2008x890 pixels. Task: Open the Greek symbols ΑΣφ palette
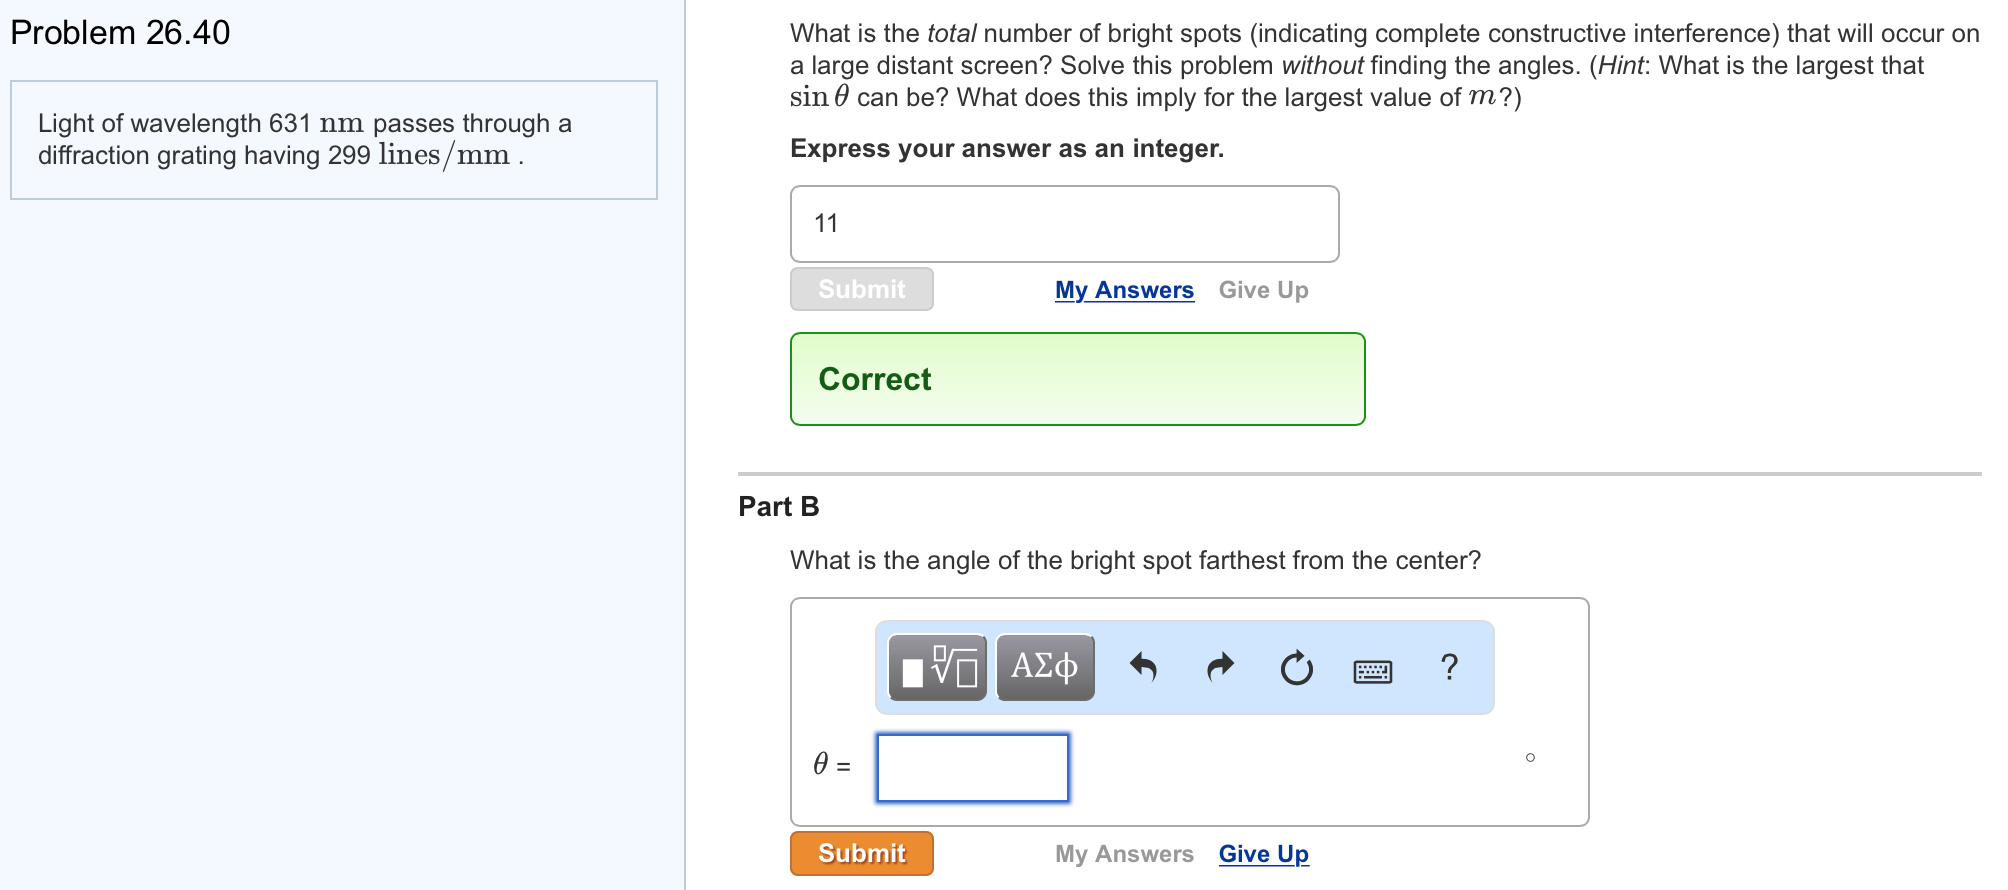click(1044, 666)
